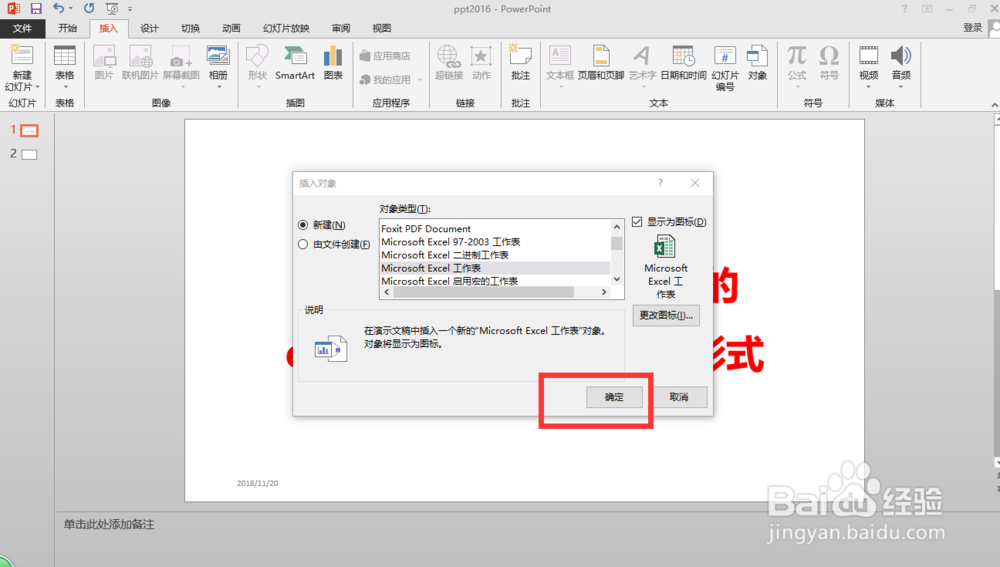Click the WordArt icon
Image resolution: width=1000 pixels, height=567 pixels.
tap(642, 56)
